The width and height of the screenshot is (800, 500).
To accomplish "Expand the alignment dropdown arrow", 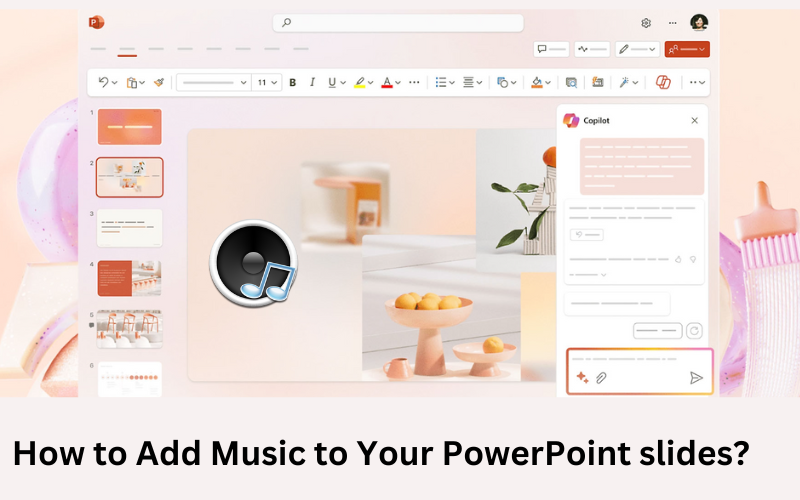I will [x=480, y=83].
